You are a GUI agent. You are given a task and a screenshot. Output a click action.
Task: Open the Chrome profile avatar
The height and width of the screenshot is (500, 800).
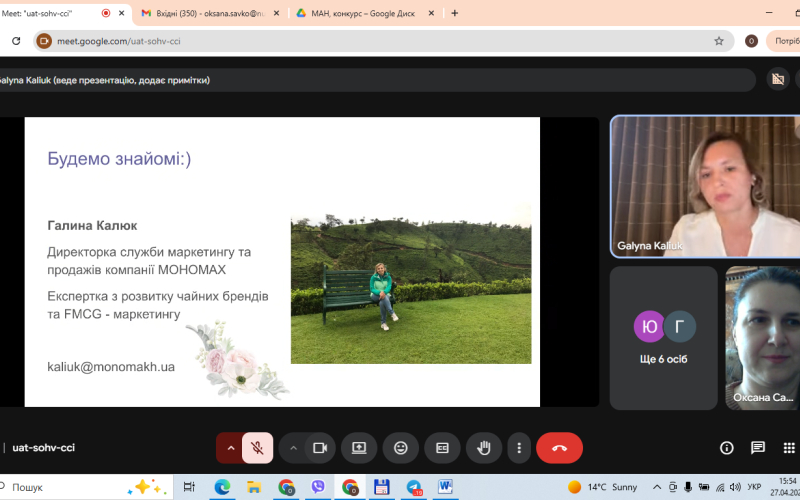pos(751,41)
